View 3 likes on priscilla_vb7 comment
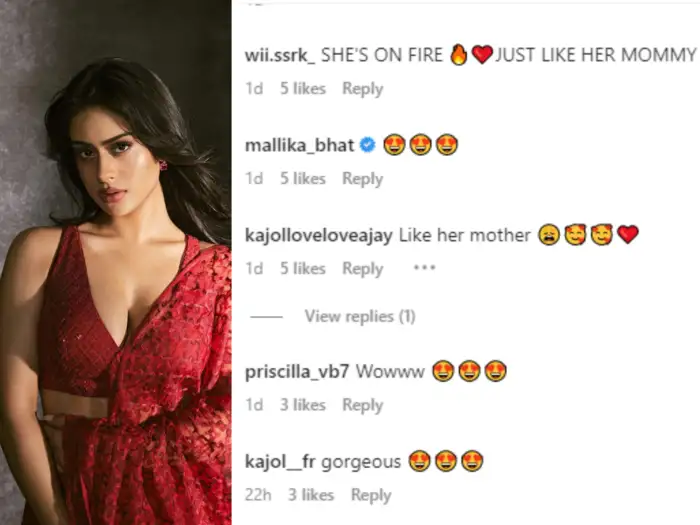The width and height of the screenshot is (700, 525). 302,405
